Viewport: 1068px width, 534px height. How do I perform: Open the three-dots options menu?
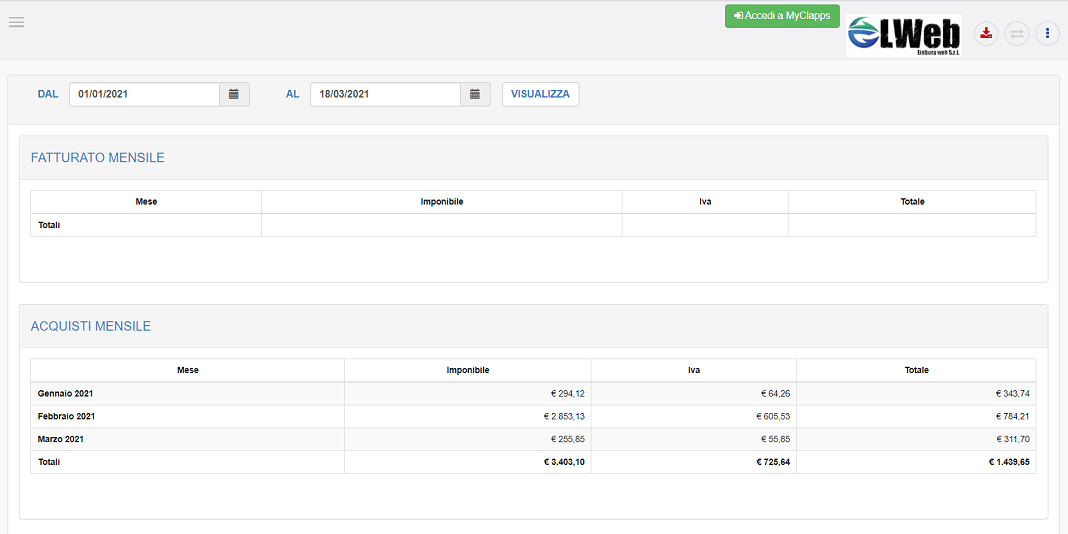[x=1047, y=33]
